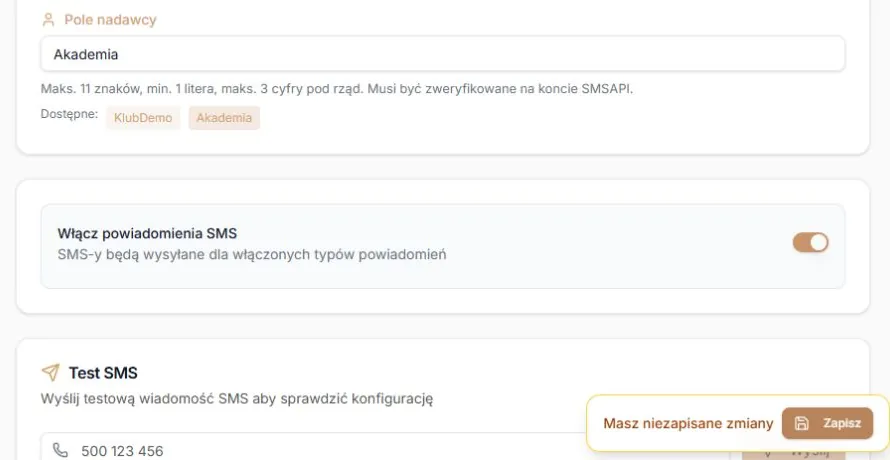Click the Test SMS section title
This screenshot has height=460, width=890.
[x=103, y=373]
